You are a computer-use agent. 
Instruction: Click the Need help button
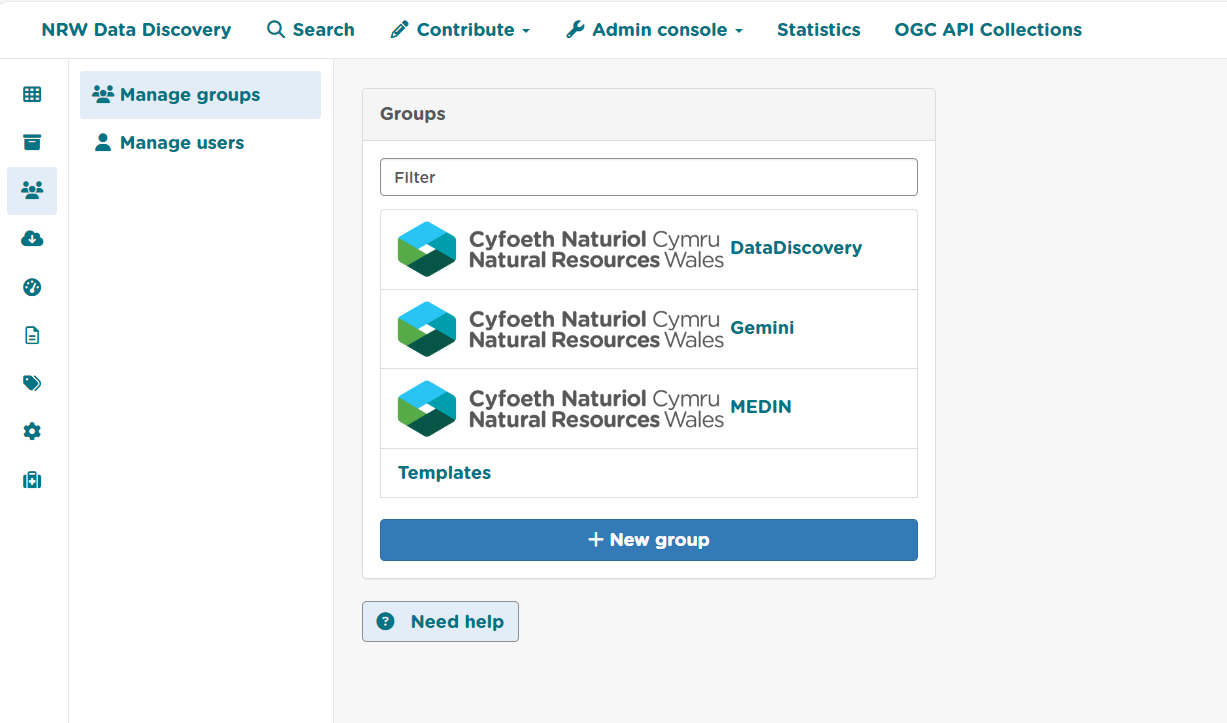(440, 622)
